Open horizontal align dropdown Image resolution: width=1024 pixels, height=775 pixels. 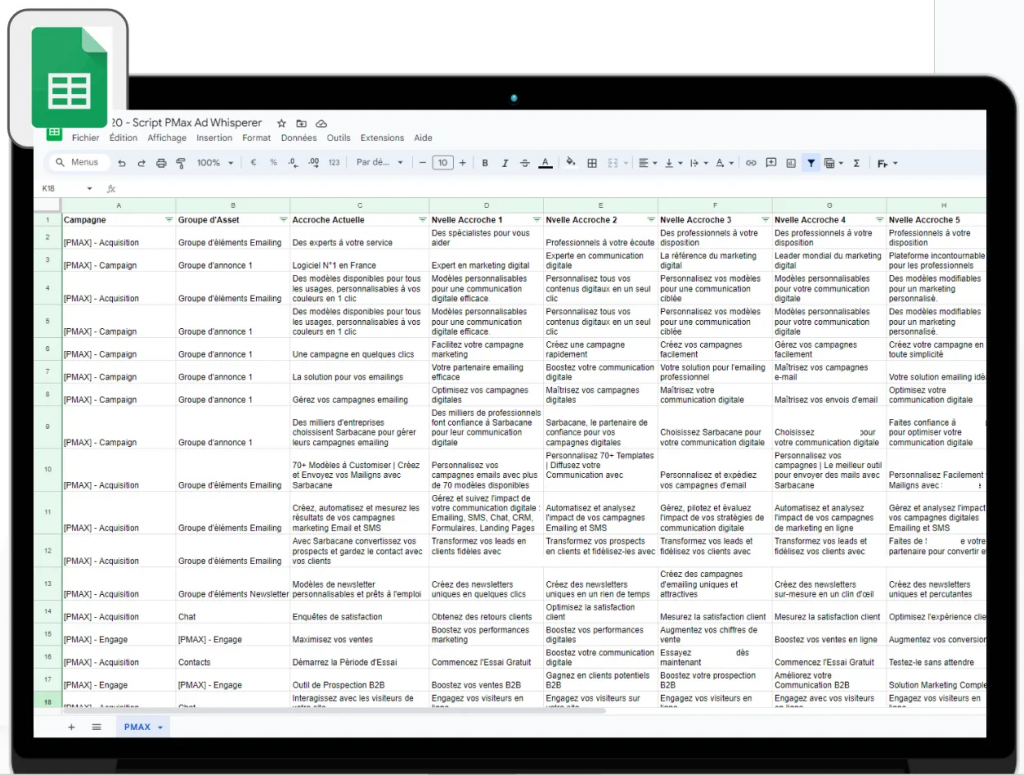pyautogui.click(x=648, y=163)
